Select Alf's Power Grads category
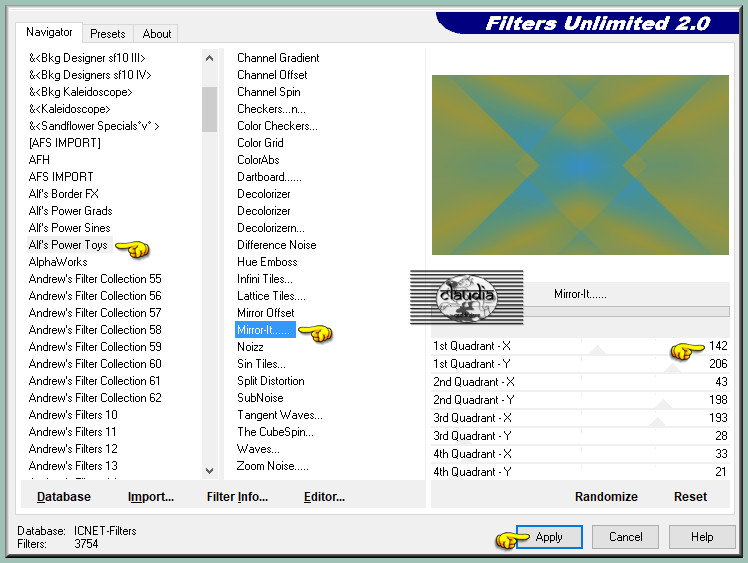The image size is (748, 563). [x=71, y=211]
